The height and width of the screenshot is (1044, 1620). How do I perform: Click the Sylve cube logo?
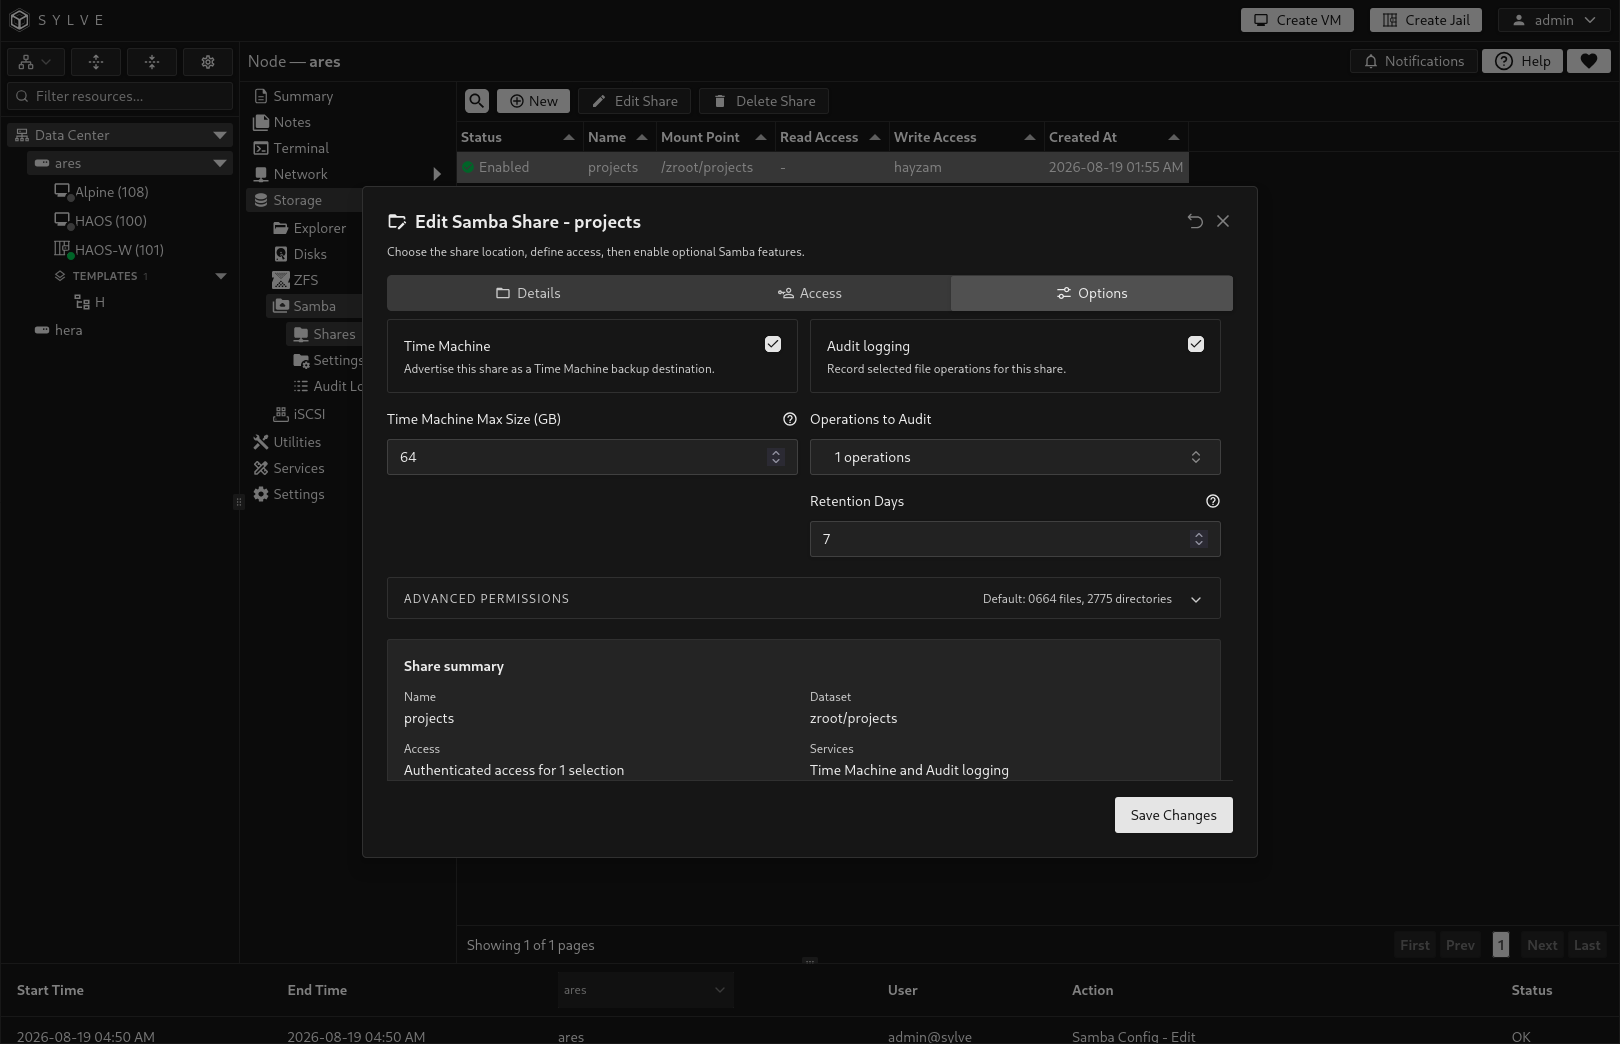19,20
